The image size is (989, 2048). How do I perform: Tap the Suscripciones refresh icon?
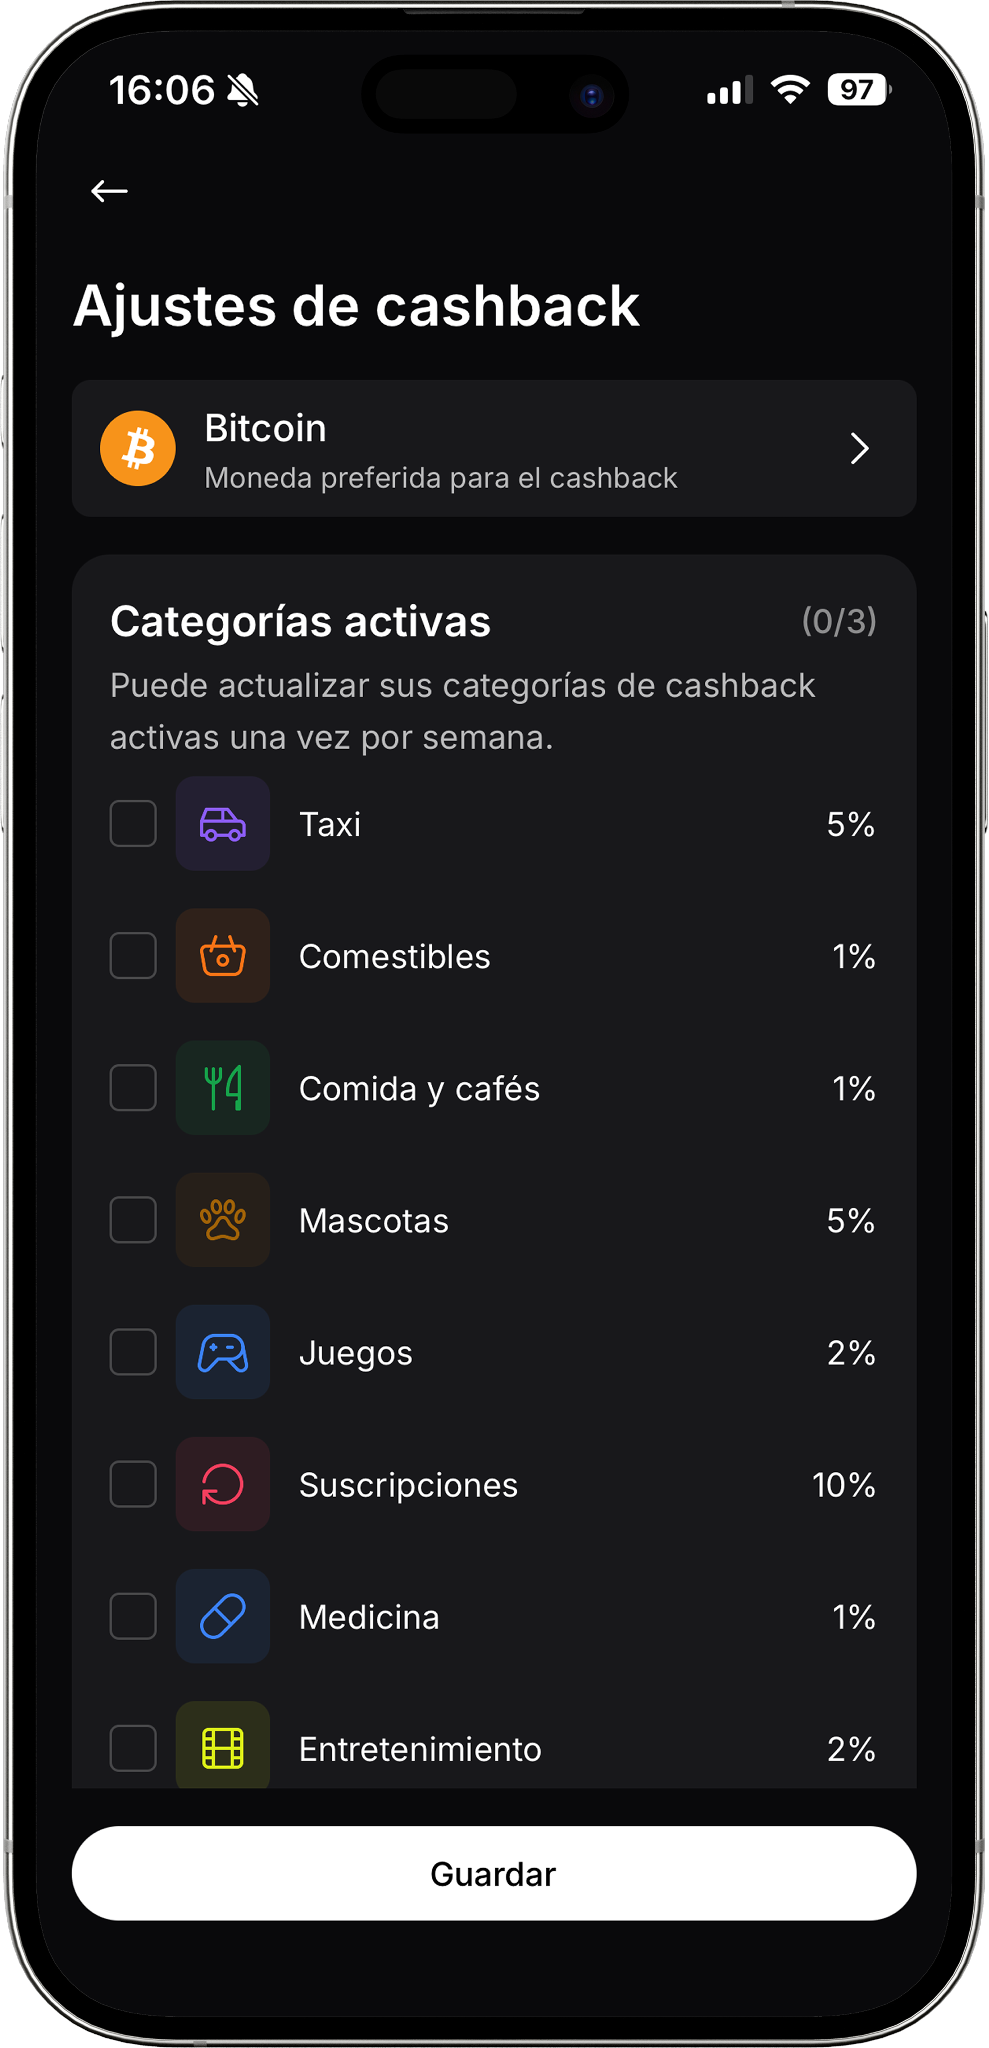pyautogui.click(x=223, y=1484)
